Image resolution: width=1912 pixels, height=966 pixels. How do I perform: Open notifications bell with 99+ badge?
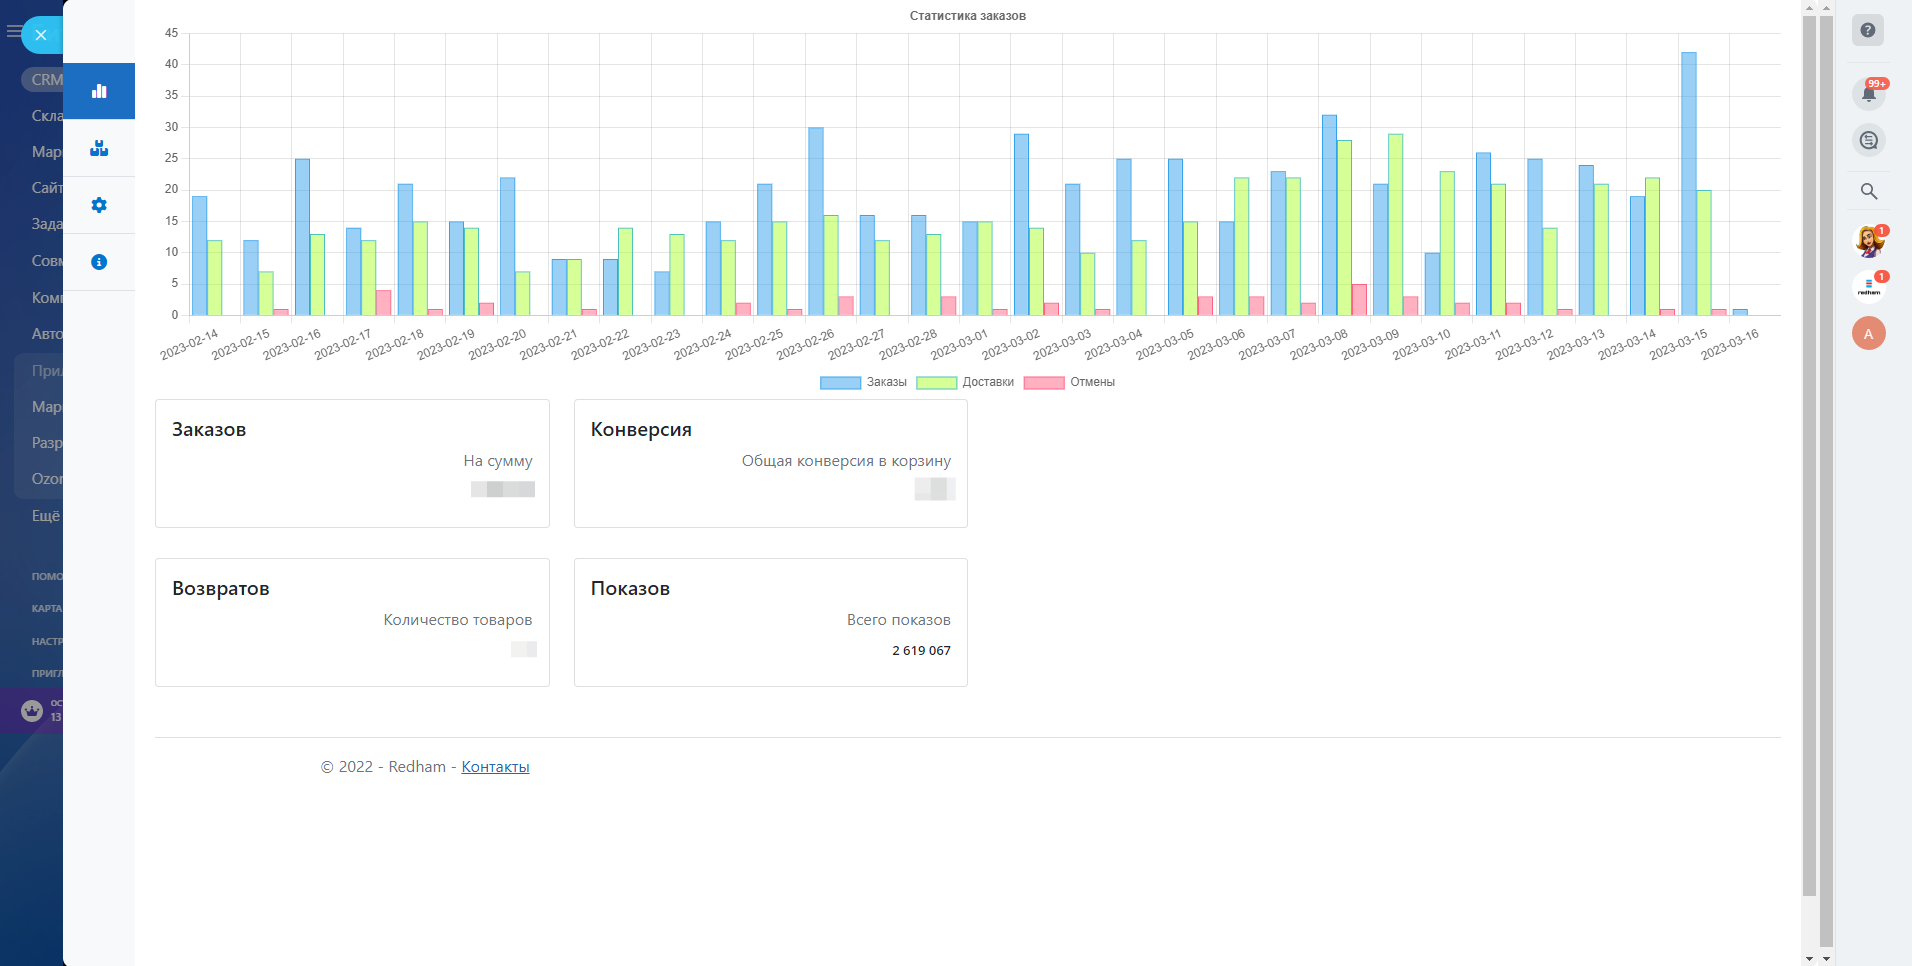click(1868, 94)
